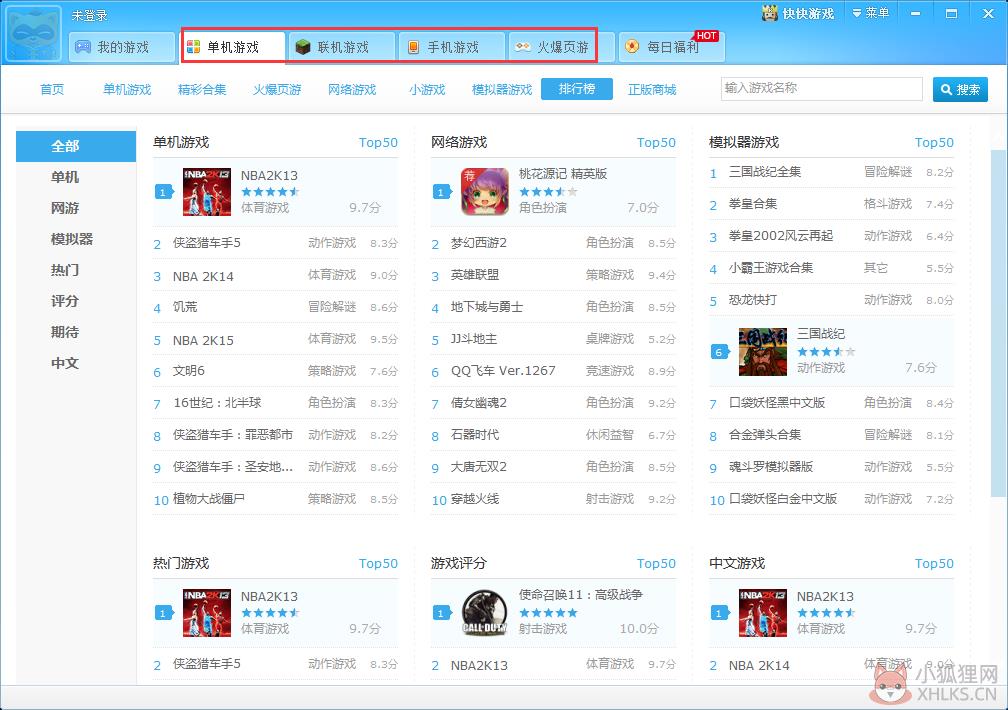Viewport: 1008px width, 710px height.
Task: Select 火爆页游 in the navigation bar
Action: (277, 89)
